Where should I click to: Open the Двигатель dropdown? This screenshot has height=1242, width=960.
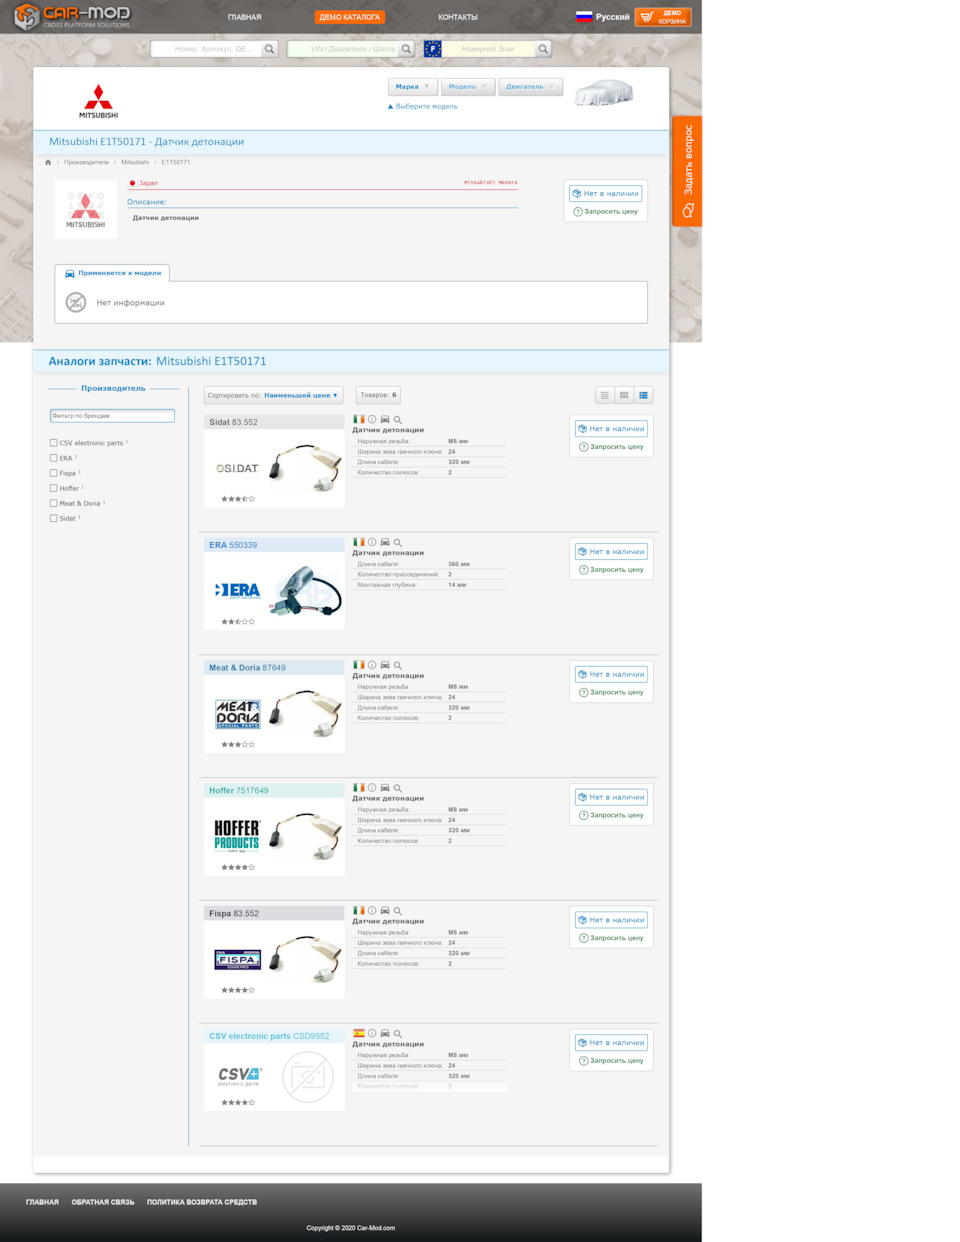pyautogui.click(x=530, y=87)
